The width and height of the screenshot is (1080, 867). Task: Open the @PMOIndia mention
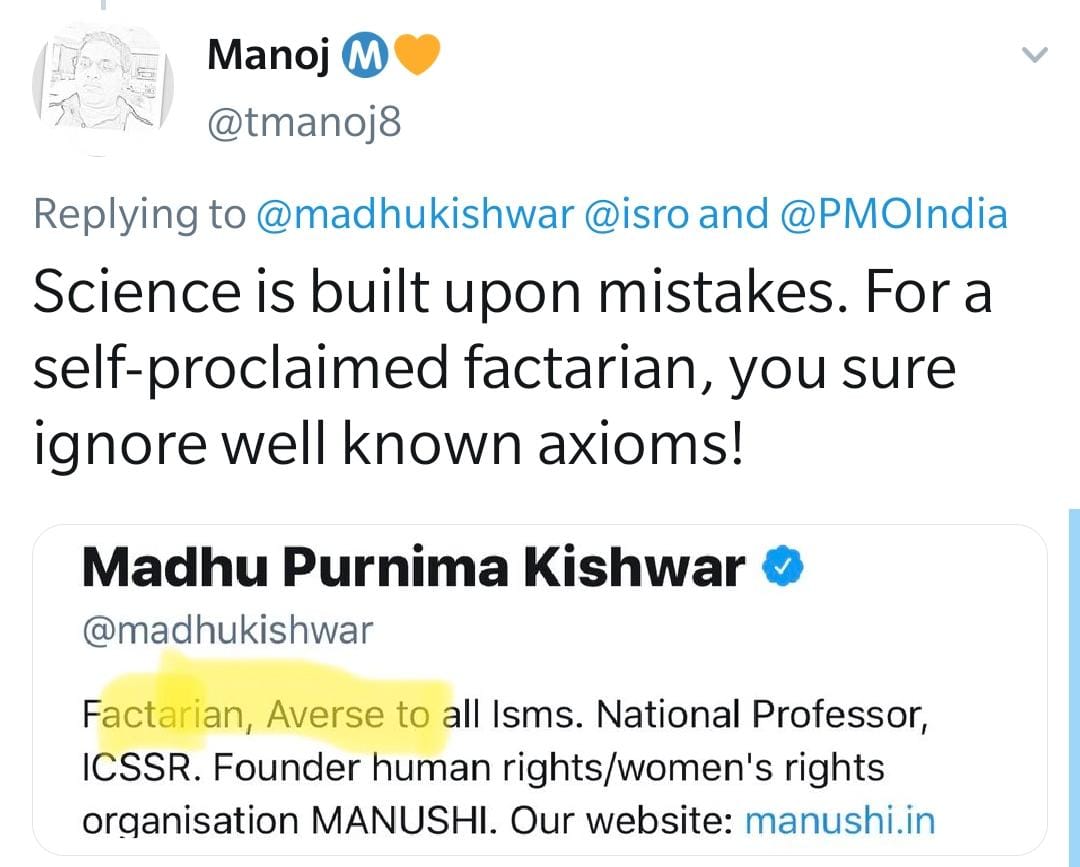tap(892, 214)
